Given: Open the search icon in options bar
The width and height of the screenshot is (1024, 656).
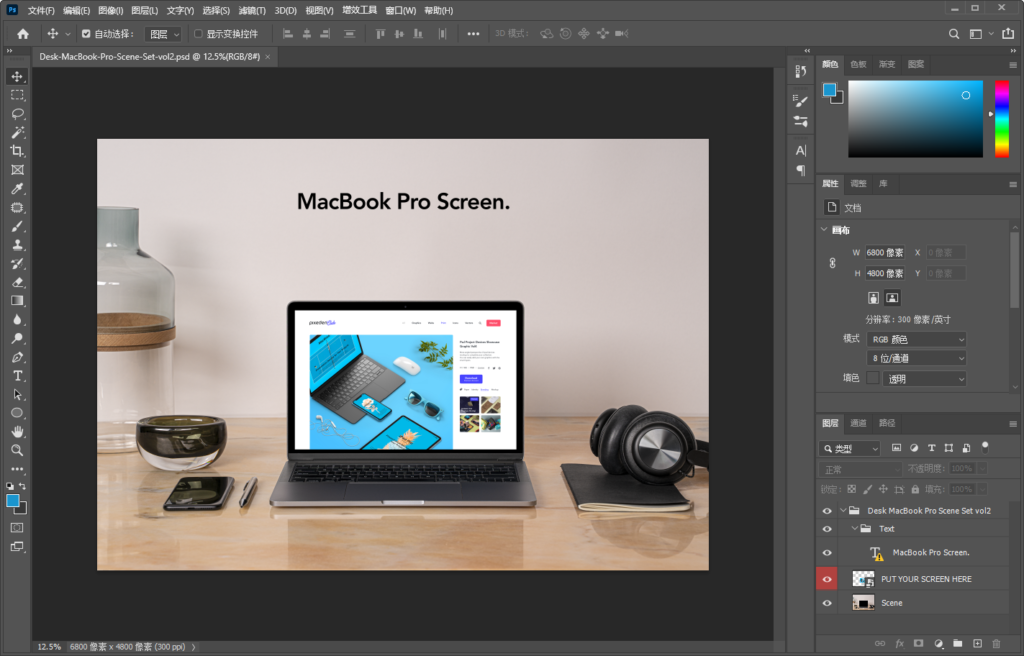Looking at the screenshot, I should point(954,34).
